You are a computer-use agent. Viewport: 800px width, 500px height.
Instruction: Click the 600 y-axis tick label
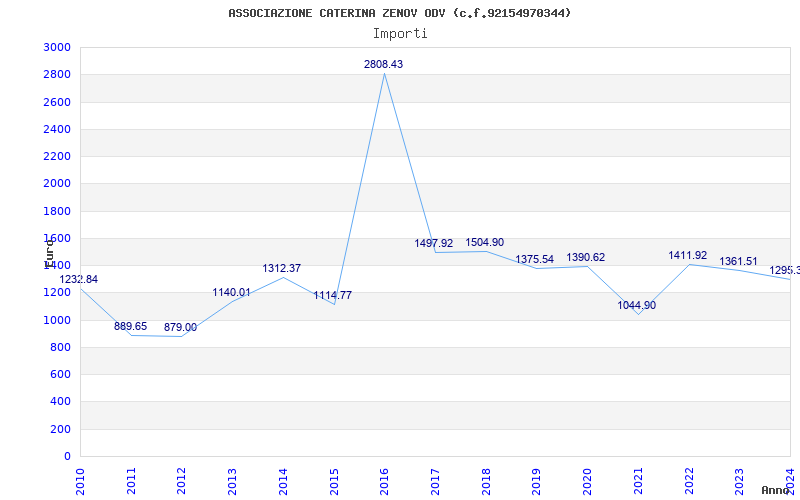pos(60,374)
